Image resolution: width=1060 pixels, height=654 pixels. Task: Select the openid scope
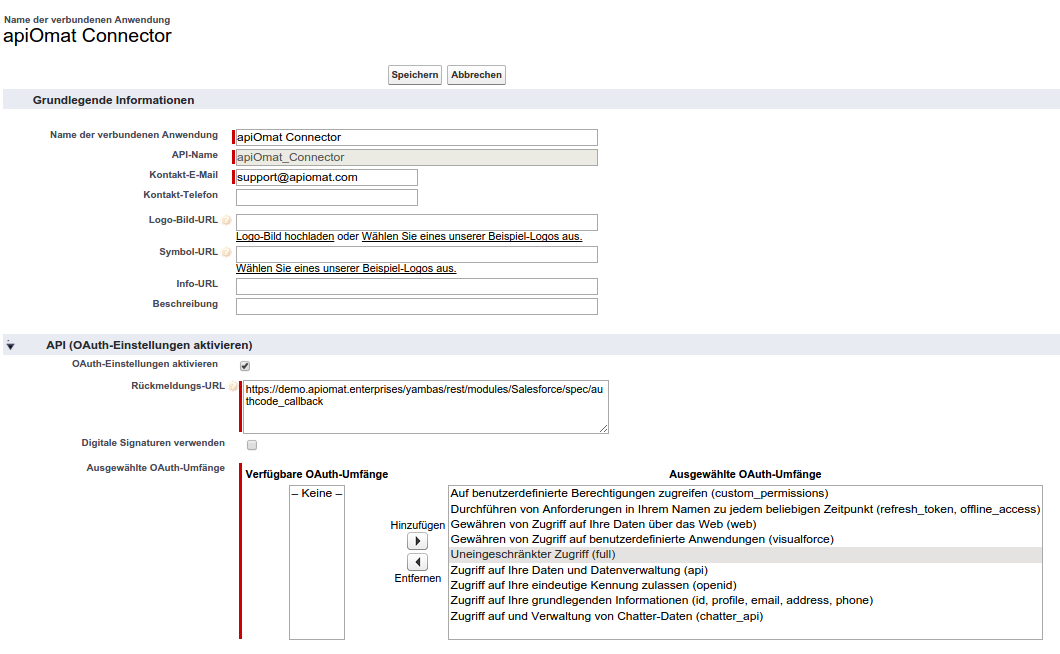pyautogui.click(x=745, y=585)
